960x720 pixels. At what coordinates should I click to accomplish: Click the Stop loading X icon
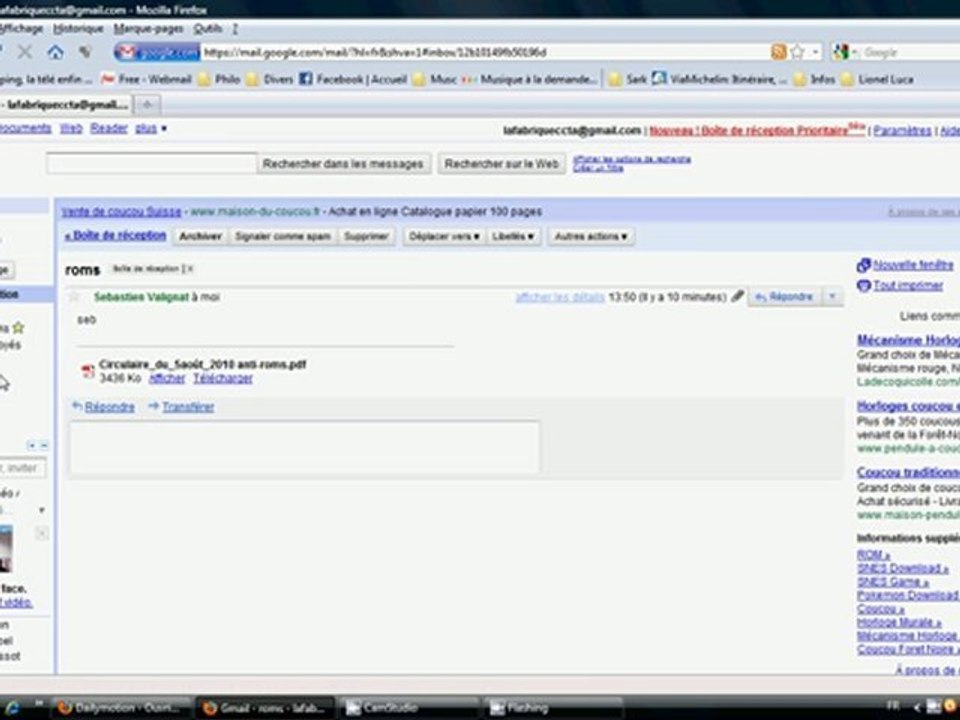coord(24,52)
